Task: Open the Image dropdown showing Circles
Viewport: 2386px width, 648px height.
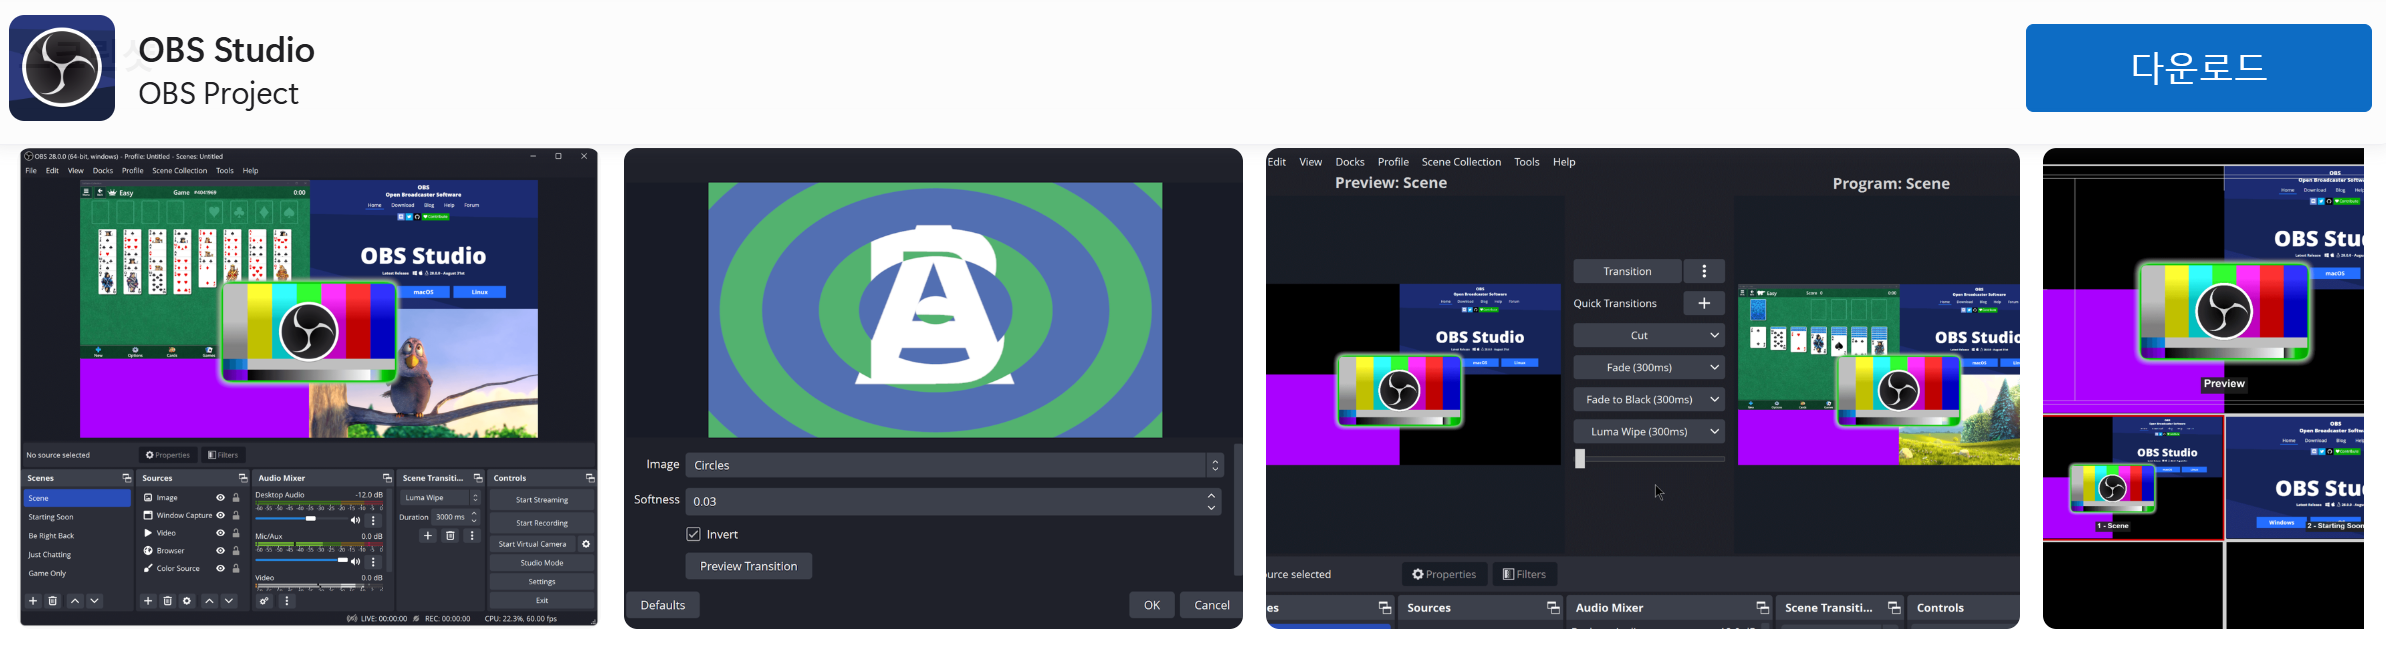Action: click(x=953, y=465)
